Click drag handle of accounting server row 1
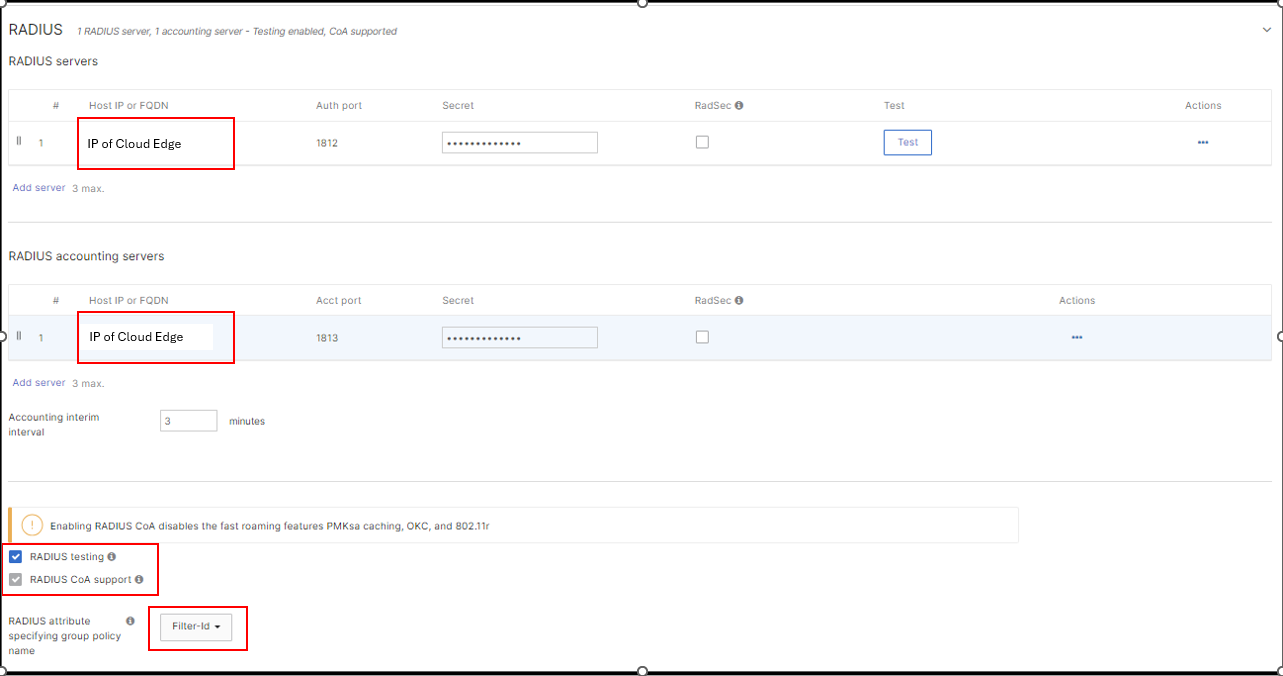The width and height of the screenshot is (1283, 676). pyautogui.click(x=19, y=337)
